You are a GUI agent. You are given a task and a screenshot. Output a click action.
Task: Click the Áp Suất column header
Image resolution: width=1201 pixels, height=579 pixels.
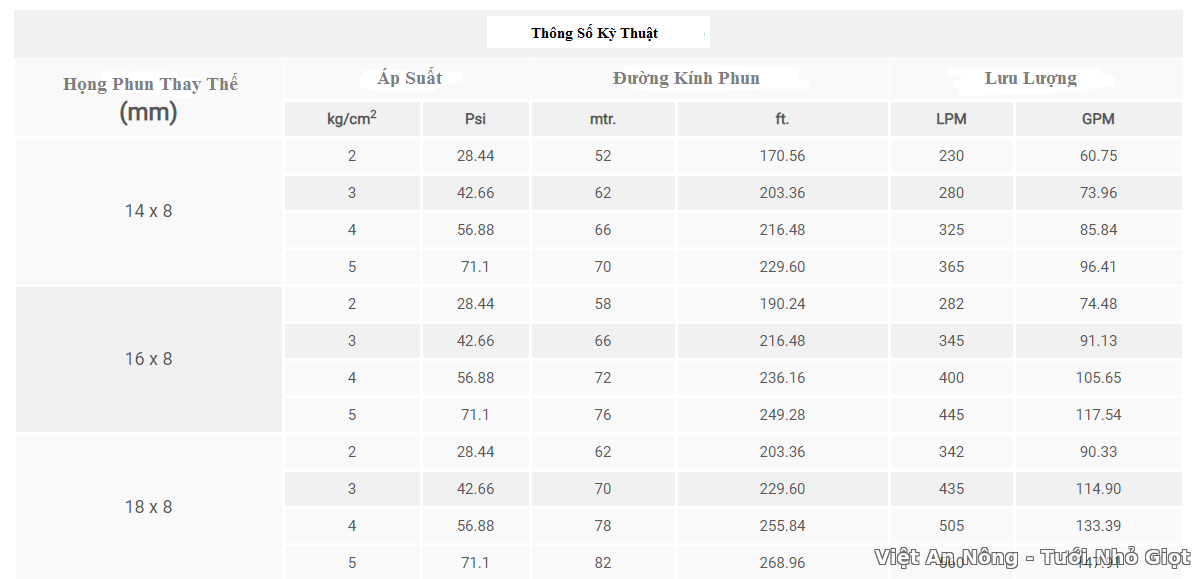(409, 79)
